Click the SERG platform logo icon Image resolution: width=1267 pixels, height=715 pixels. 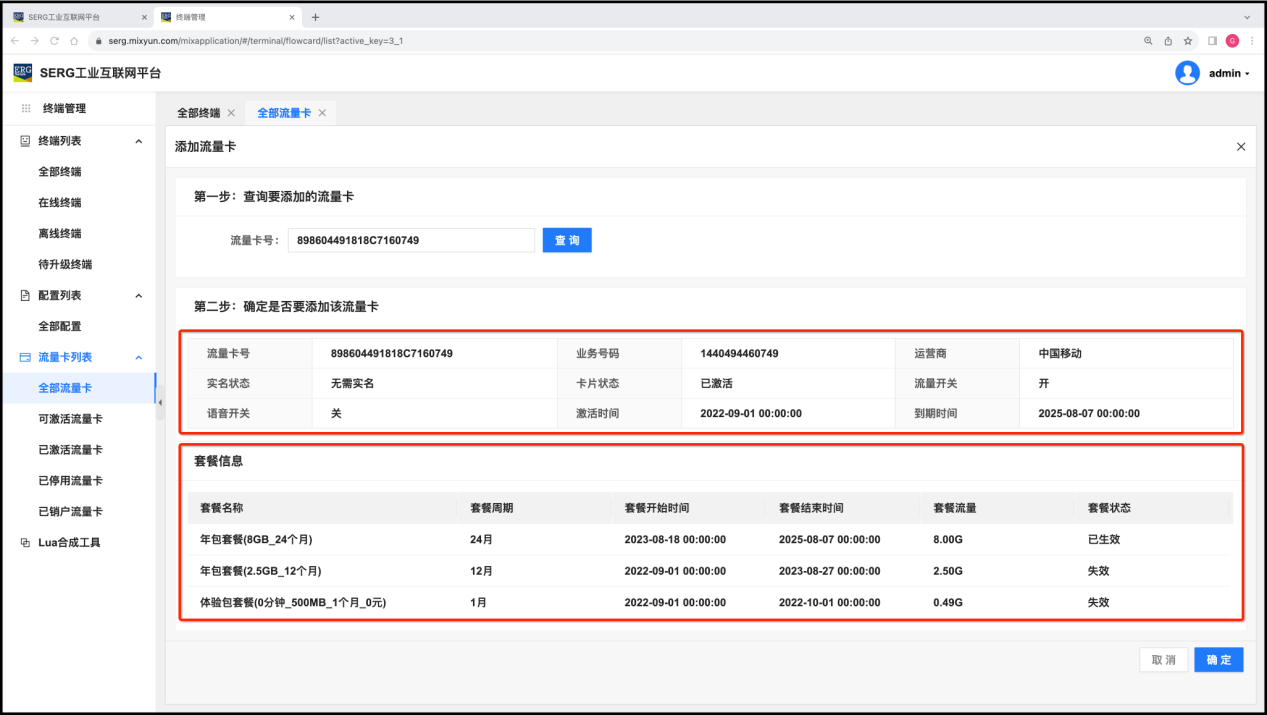point(22,73)
